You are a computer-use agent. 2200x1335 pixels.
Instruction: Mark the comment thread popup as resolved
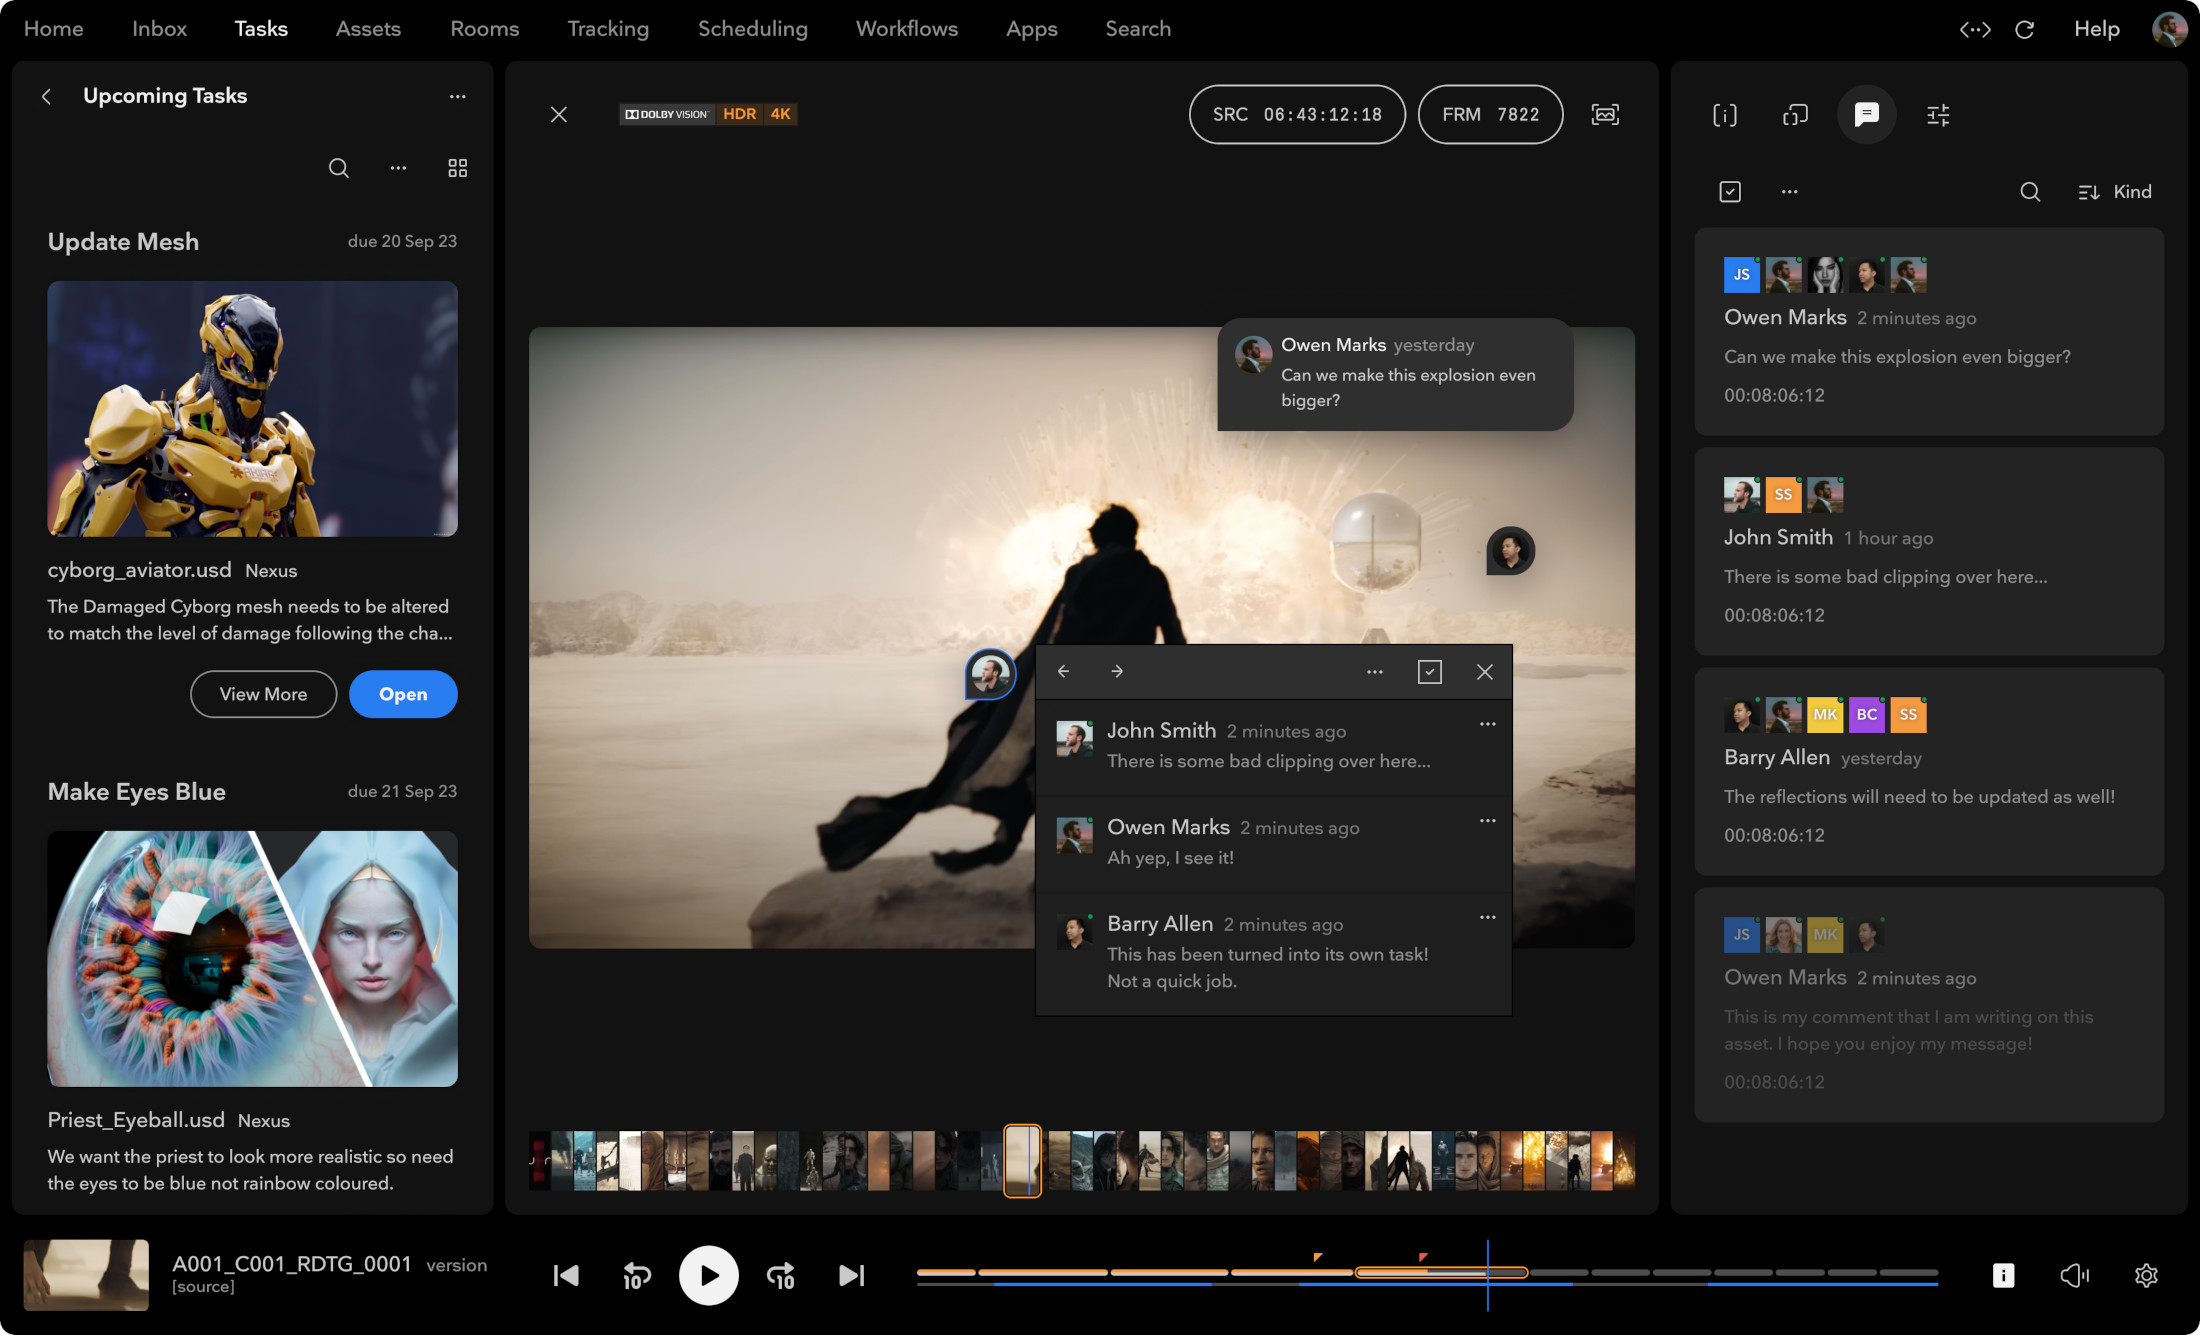tap(1429, 672)
